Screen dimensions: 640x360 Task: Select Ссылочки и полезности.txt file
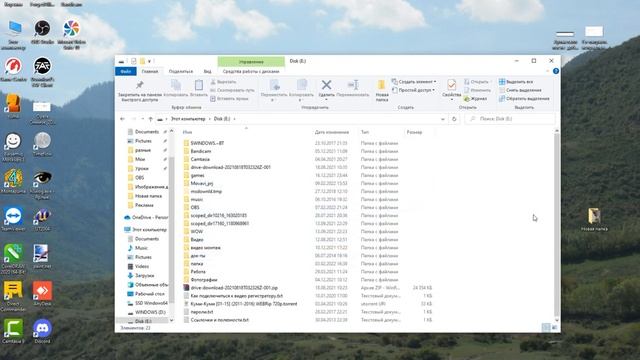[220, 320]
